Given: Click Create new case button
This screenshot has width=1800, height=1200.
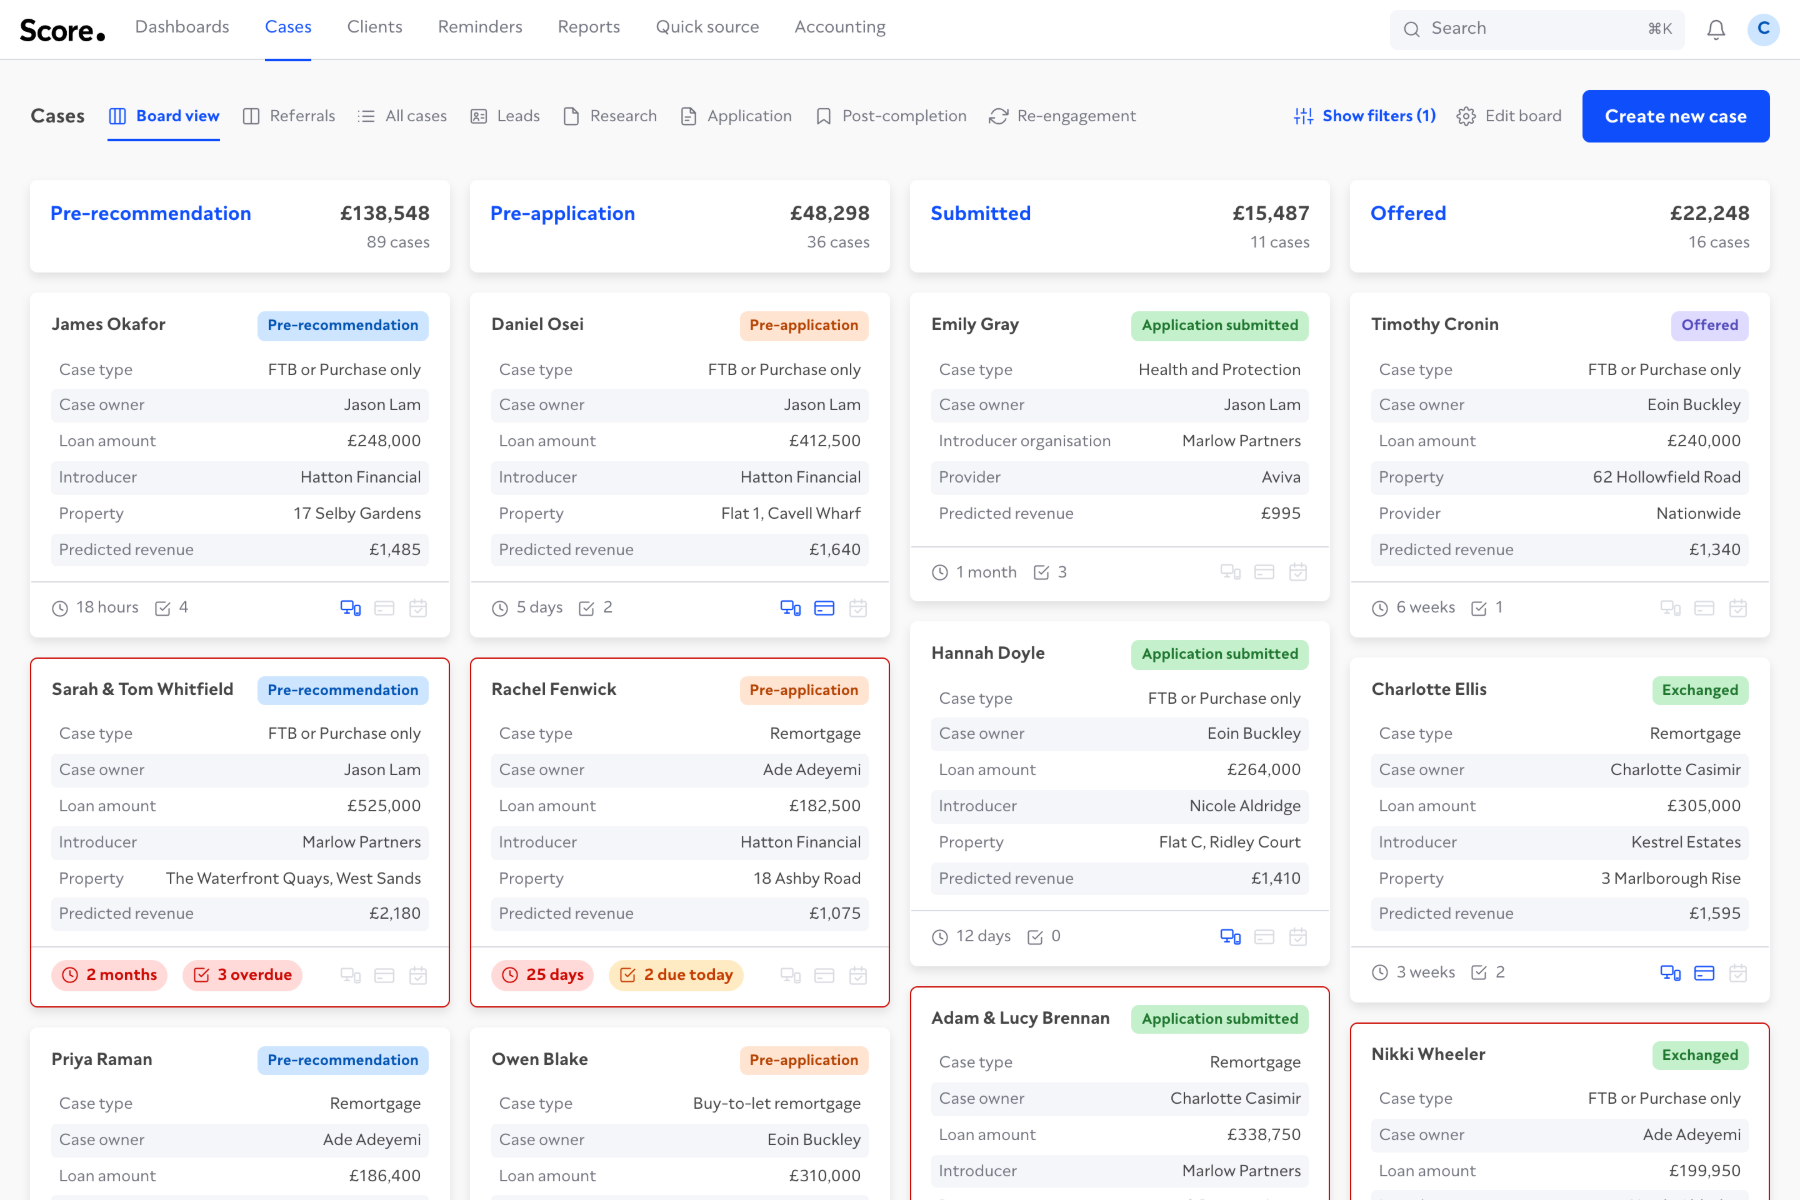Looking at the screenshot, I should click(1676, 116).
